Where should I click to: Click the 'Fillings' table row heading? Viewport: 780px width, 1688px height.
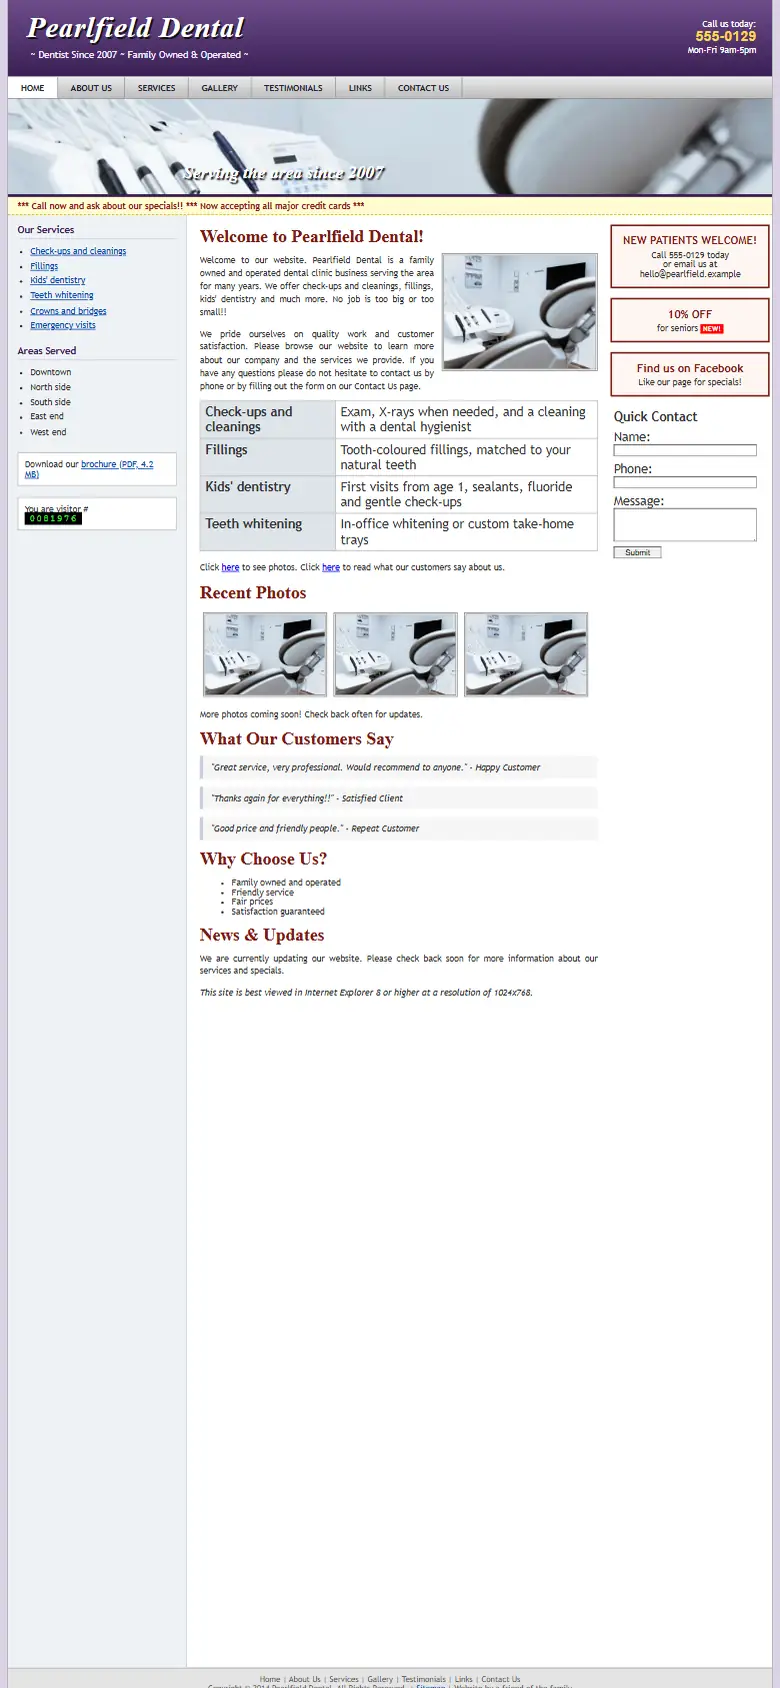point(268,457)
